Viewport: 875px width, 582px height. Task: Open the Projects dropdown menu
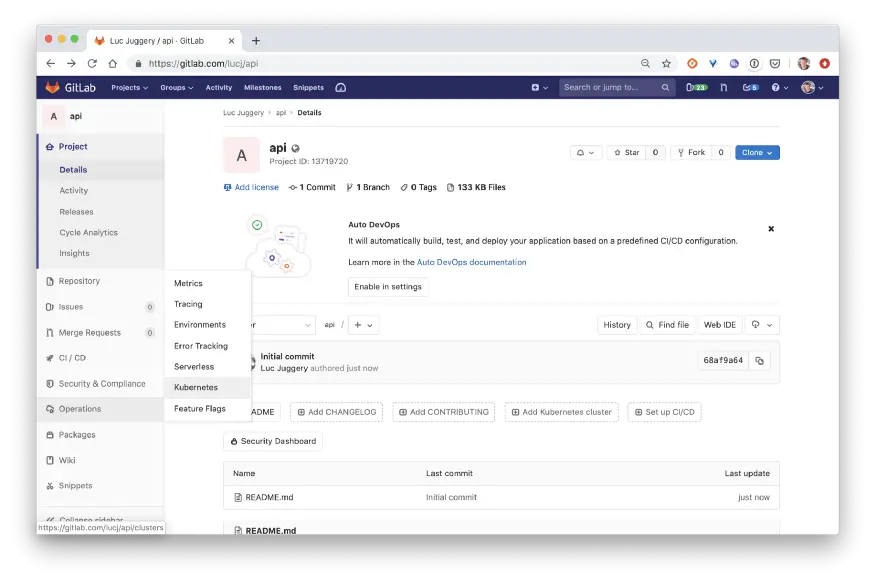[x=129, y=88]
